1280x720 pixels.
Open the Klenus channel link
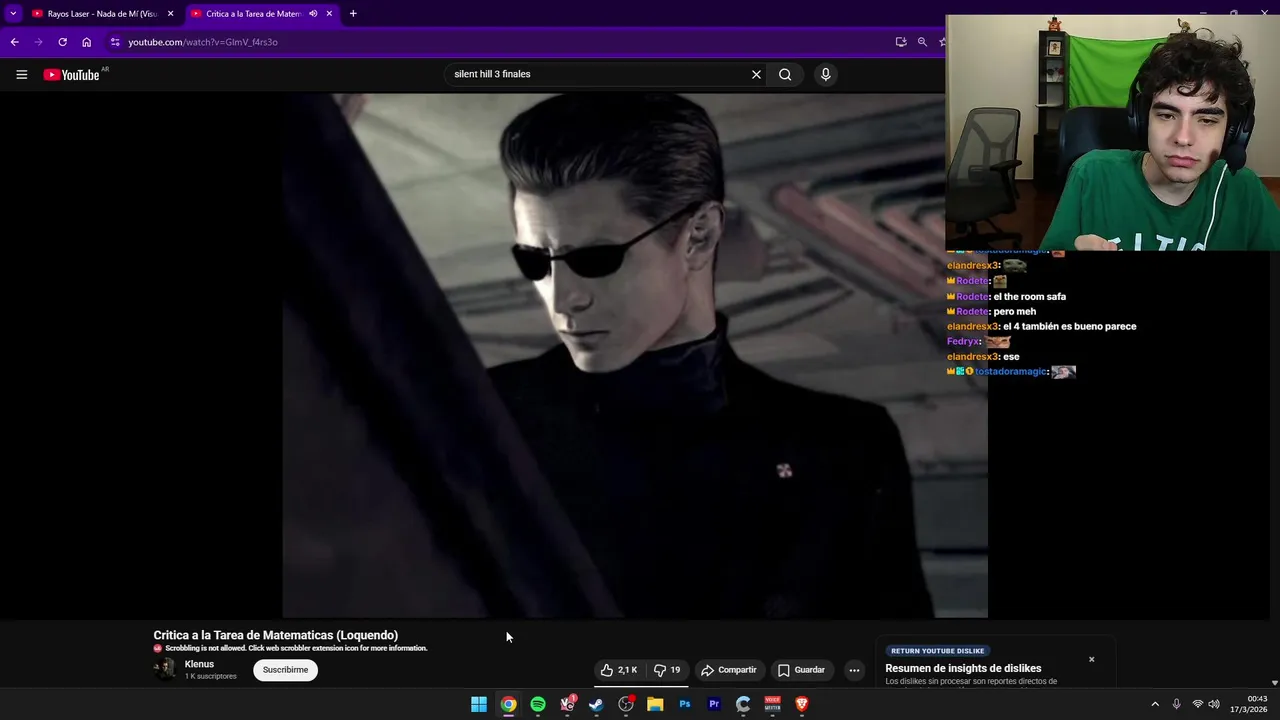pos(199,664)
